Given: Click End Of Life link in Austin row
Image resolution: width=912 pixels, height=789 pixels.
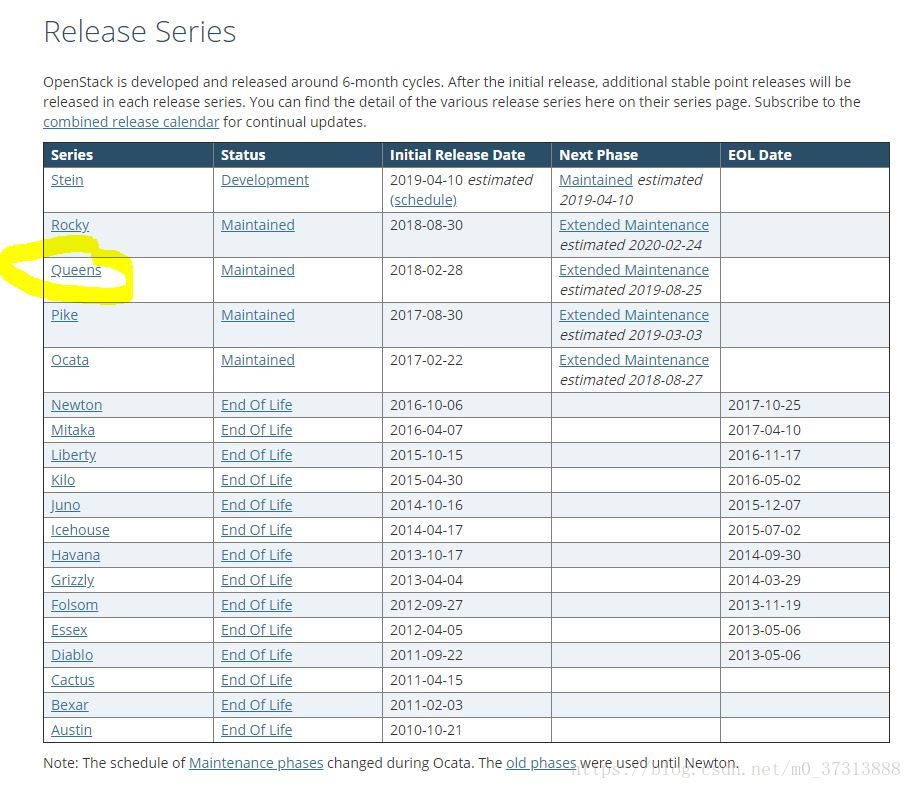Looking at the screenshot, I should coord(256,730).
